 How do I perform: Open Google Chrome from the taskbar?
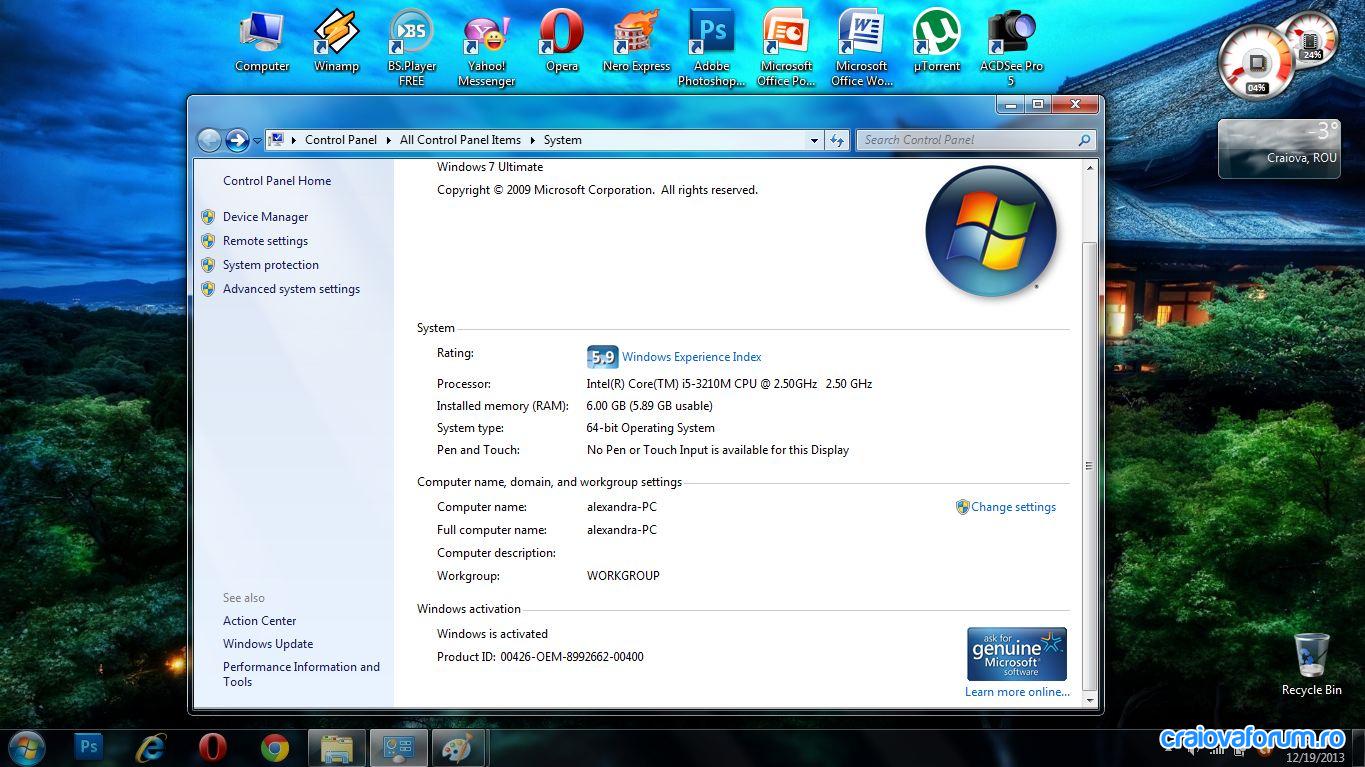tap(274, 747)
